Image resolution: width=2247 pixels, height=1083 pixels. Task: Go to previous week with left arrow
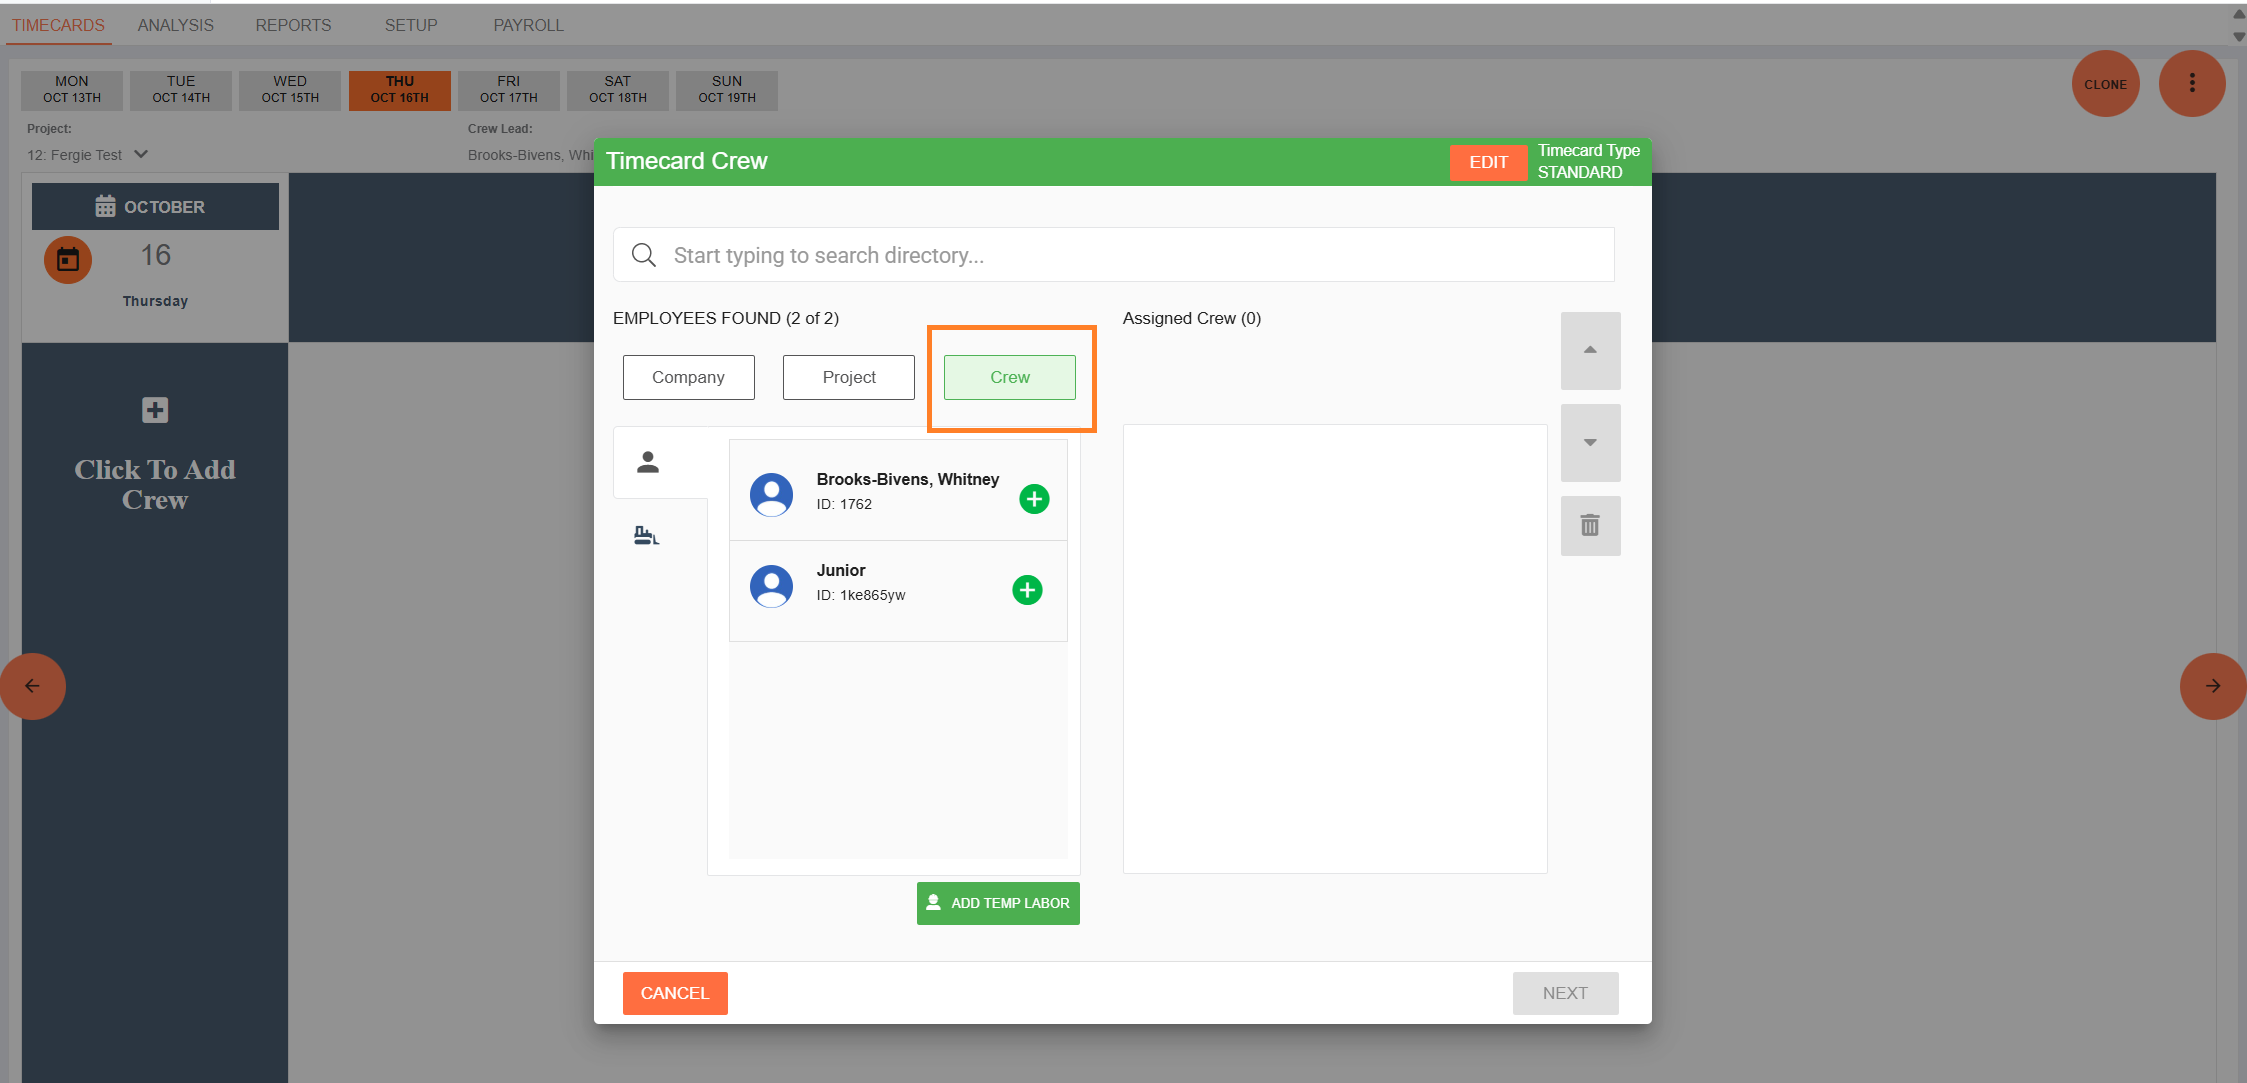coord(32,686)
